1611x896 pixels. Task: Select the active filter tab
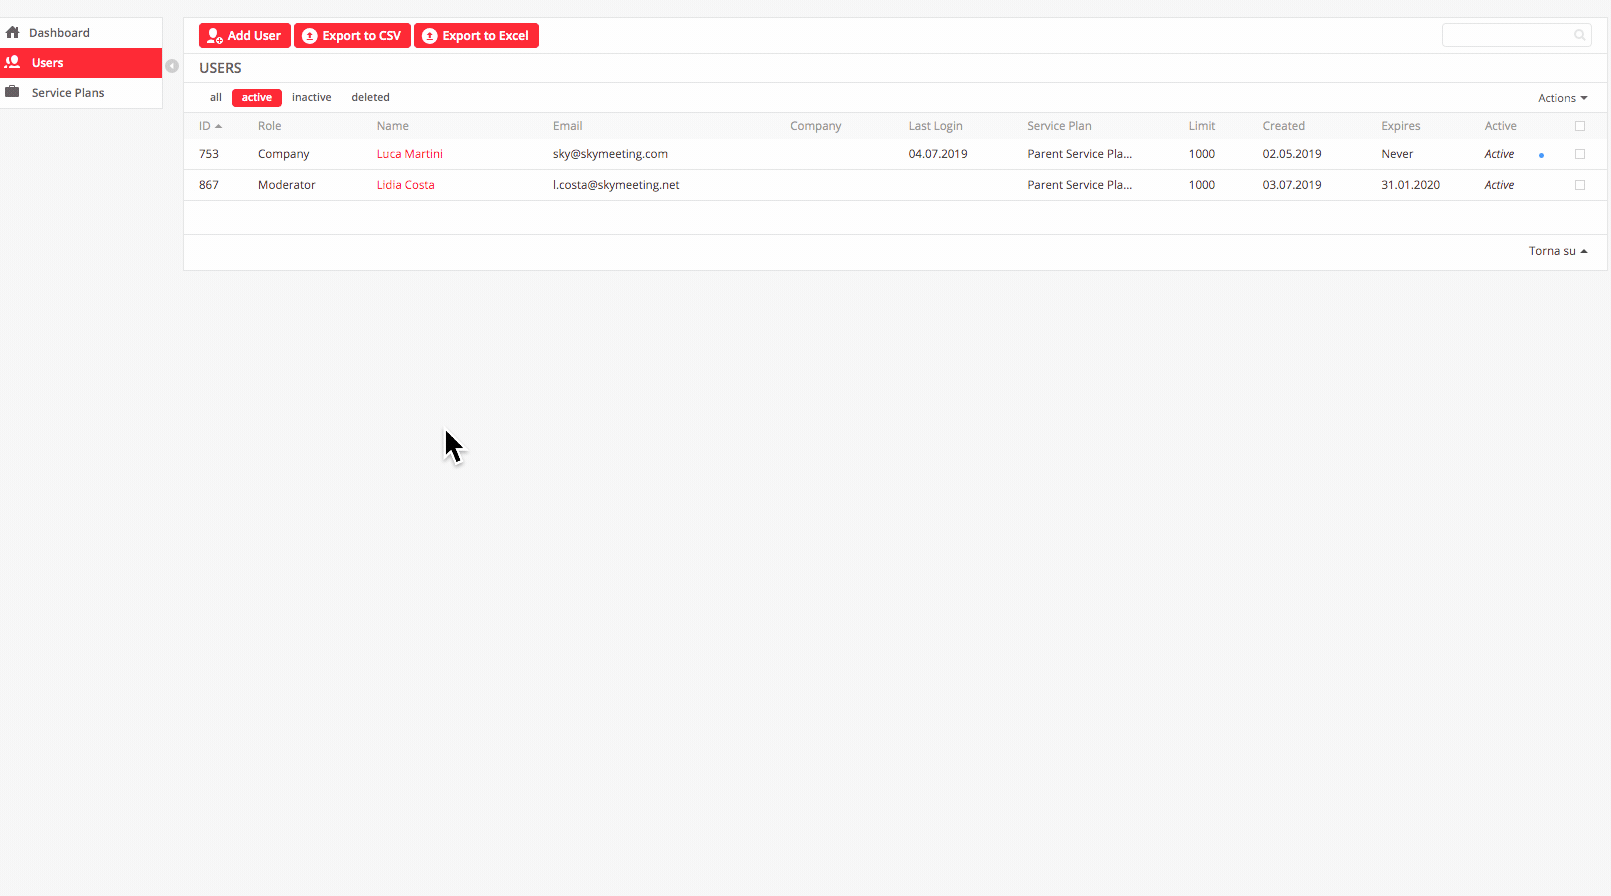257,97
